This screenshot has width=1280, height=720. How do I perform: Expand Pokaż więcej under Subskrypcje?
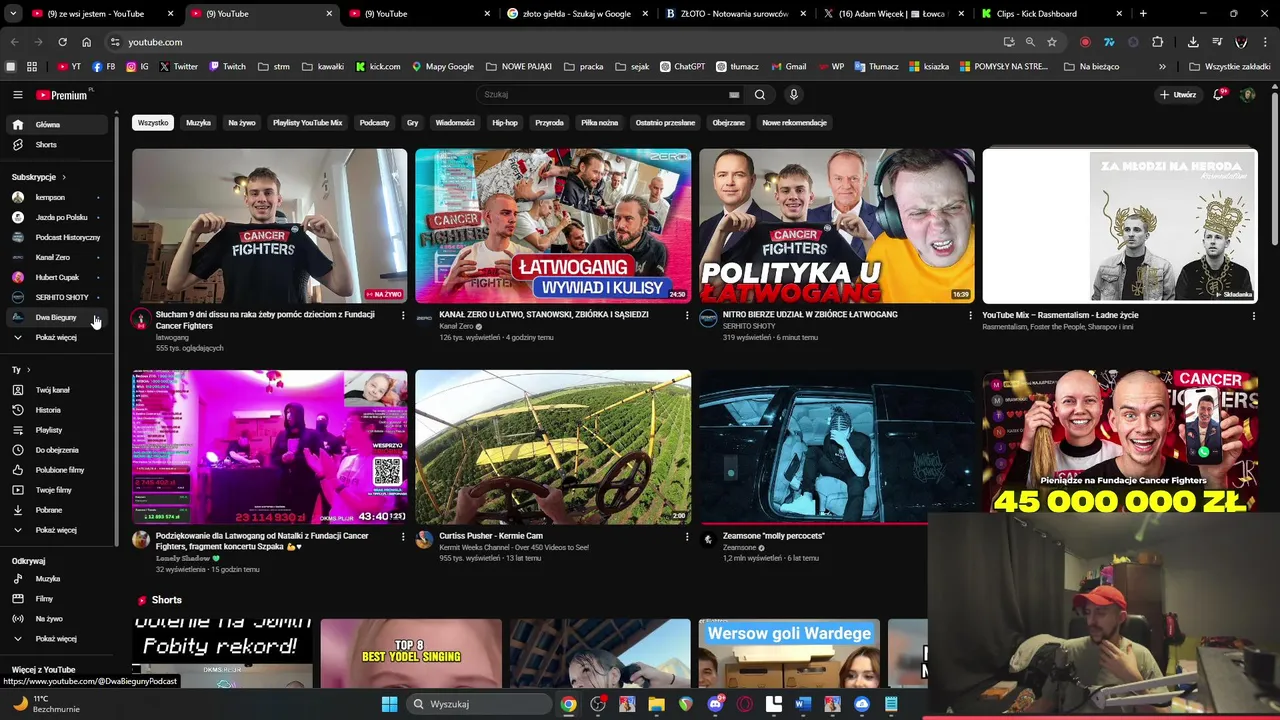point(56,338)
